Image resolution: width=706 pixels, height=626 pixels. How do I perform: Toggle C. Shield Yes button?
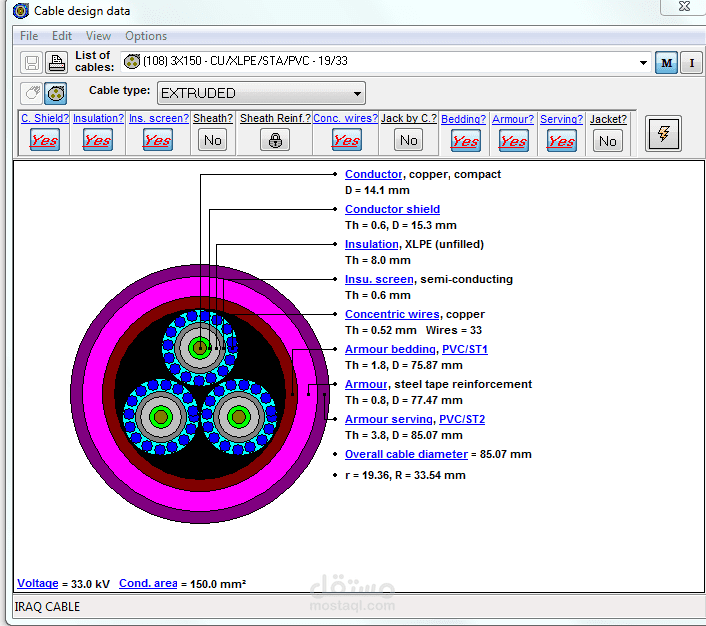pos(45,140)
